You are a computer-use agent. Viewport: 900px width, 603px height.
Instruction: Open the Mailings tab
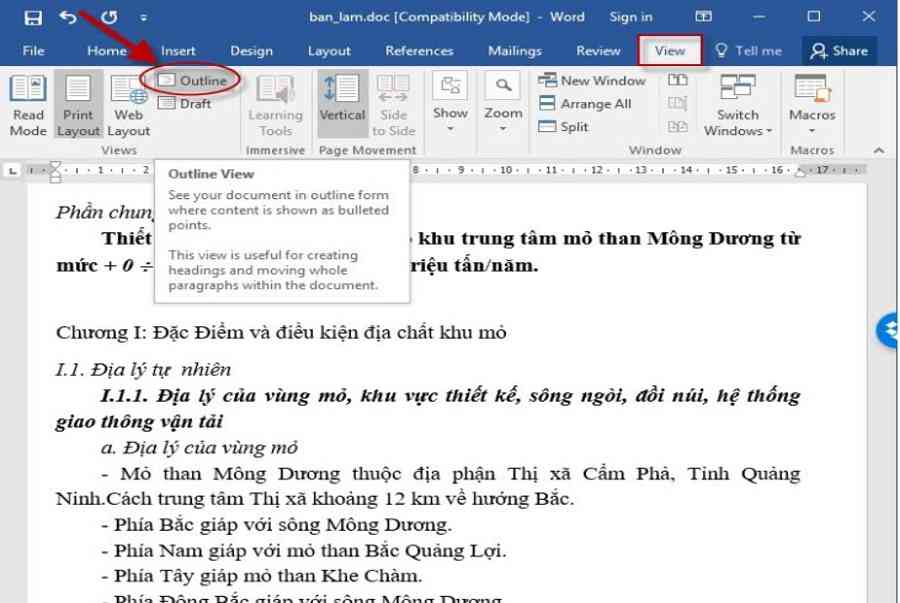(x=514, y=50)
